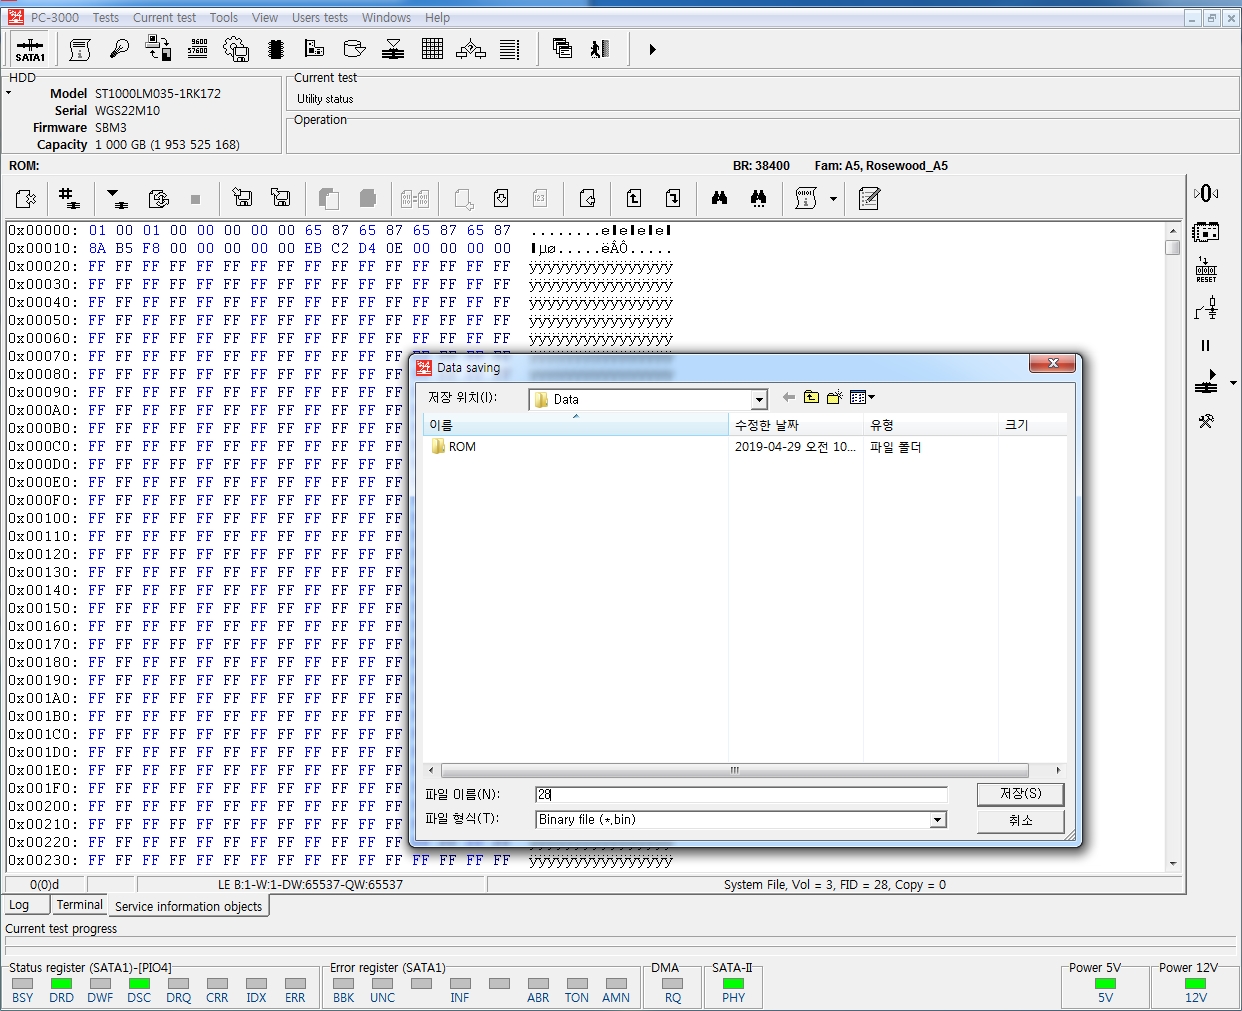This screenshot has width=1242, height=1011.
Task: Click the notepad edit icon in hex toolbar
Action: pyautogui.click(x=869, y=198)
